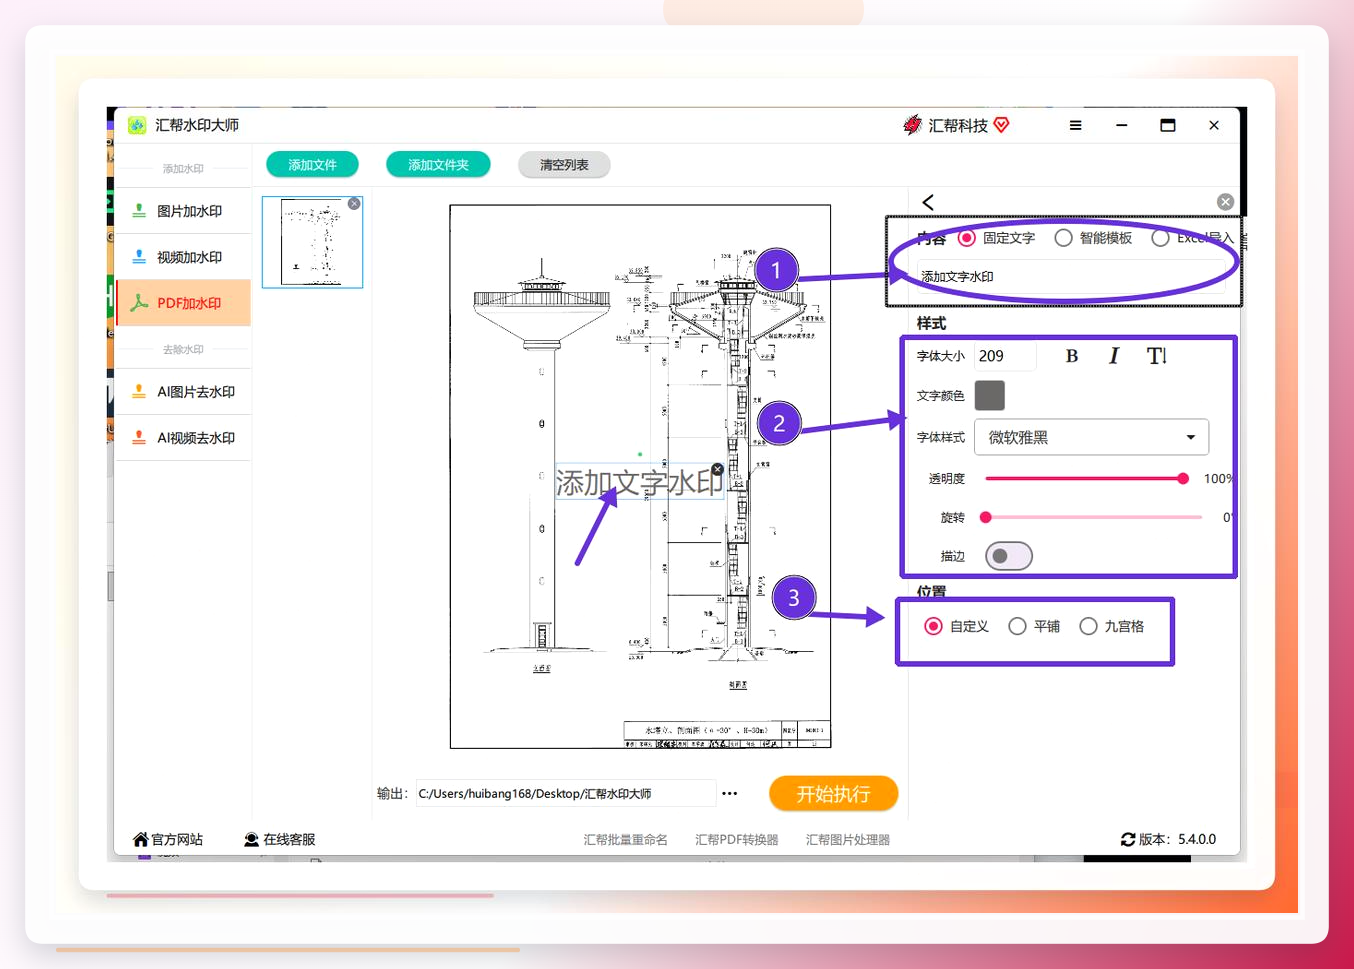
Task: Open the 在线客服 link
Action: [x=289, y=839]
